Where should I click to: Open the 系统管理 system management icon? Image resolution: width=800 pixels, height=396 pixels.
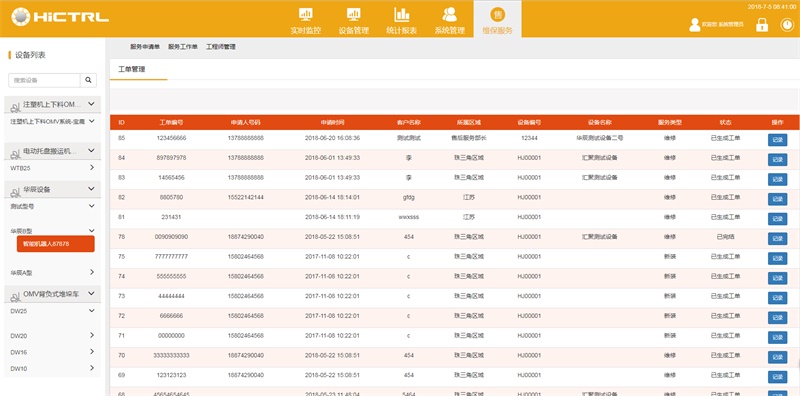[x=449, y=14]
